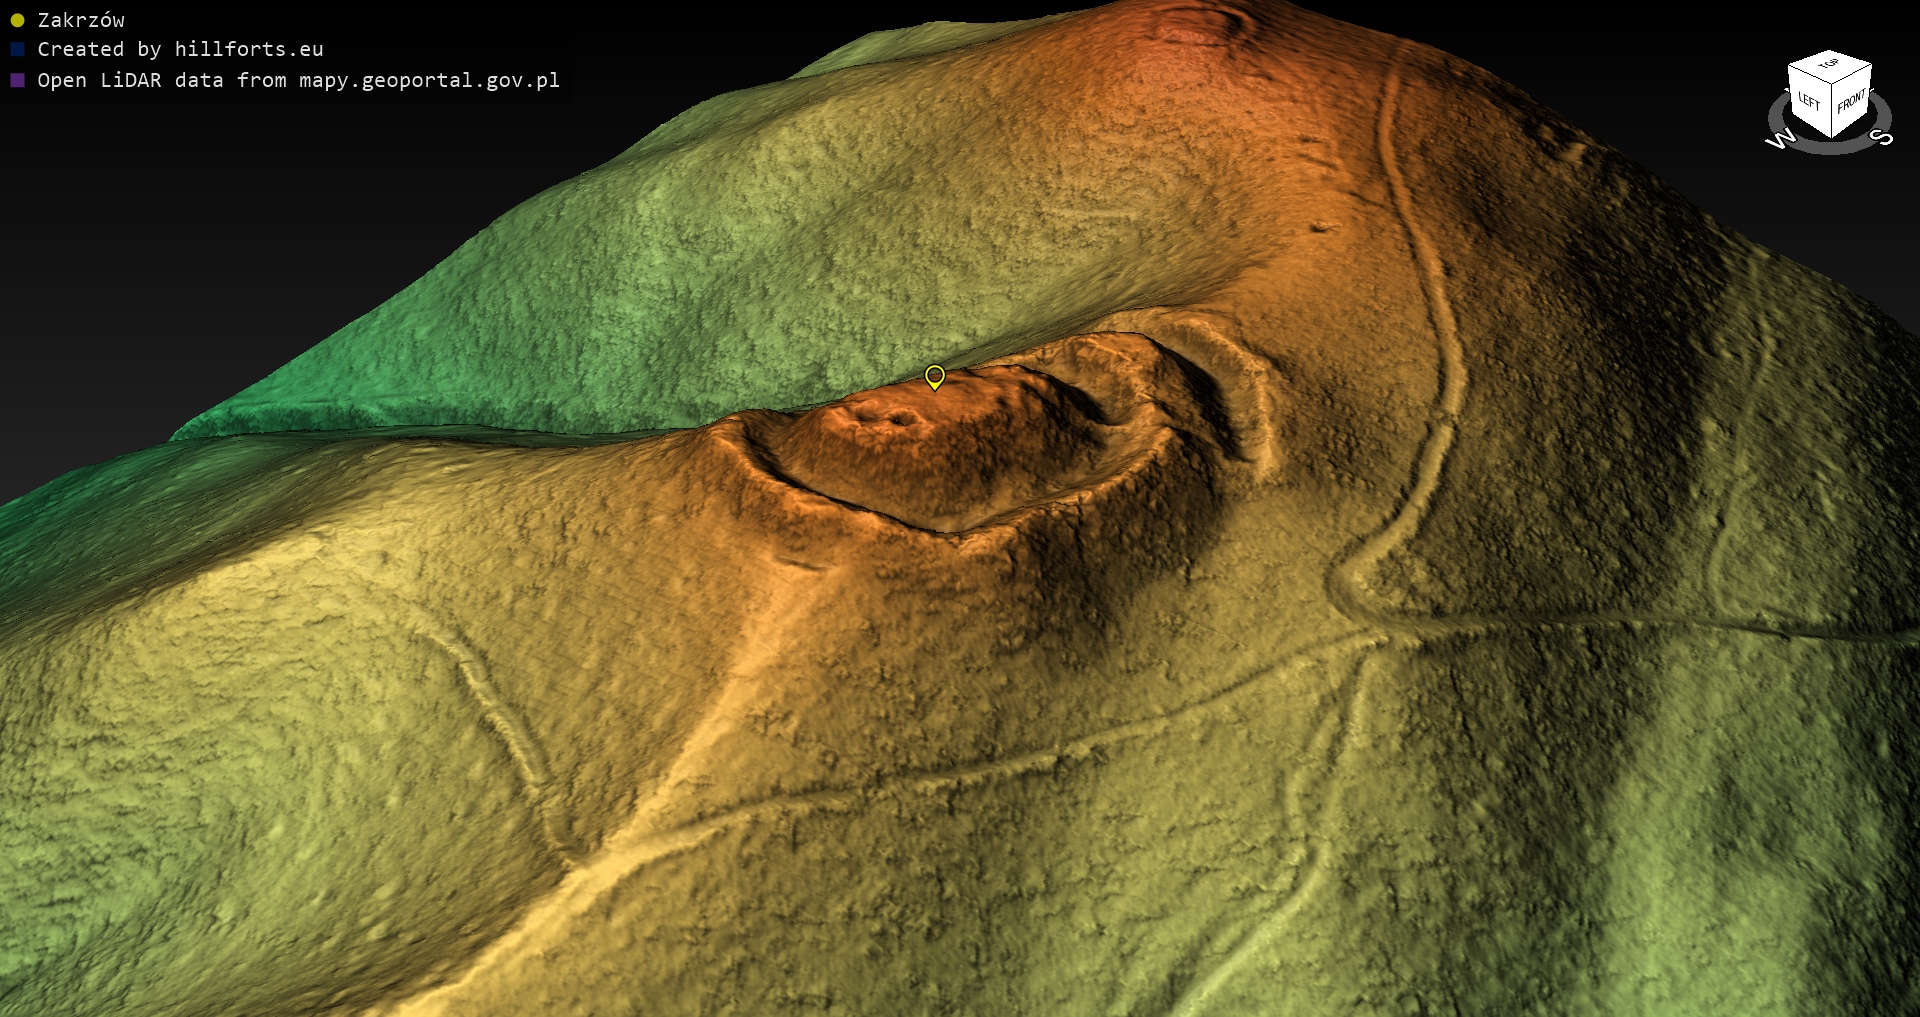
Task: Click the yellow dot beside Zakrzów
Action: (17, 20)
